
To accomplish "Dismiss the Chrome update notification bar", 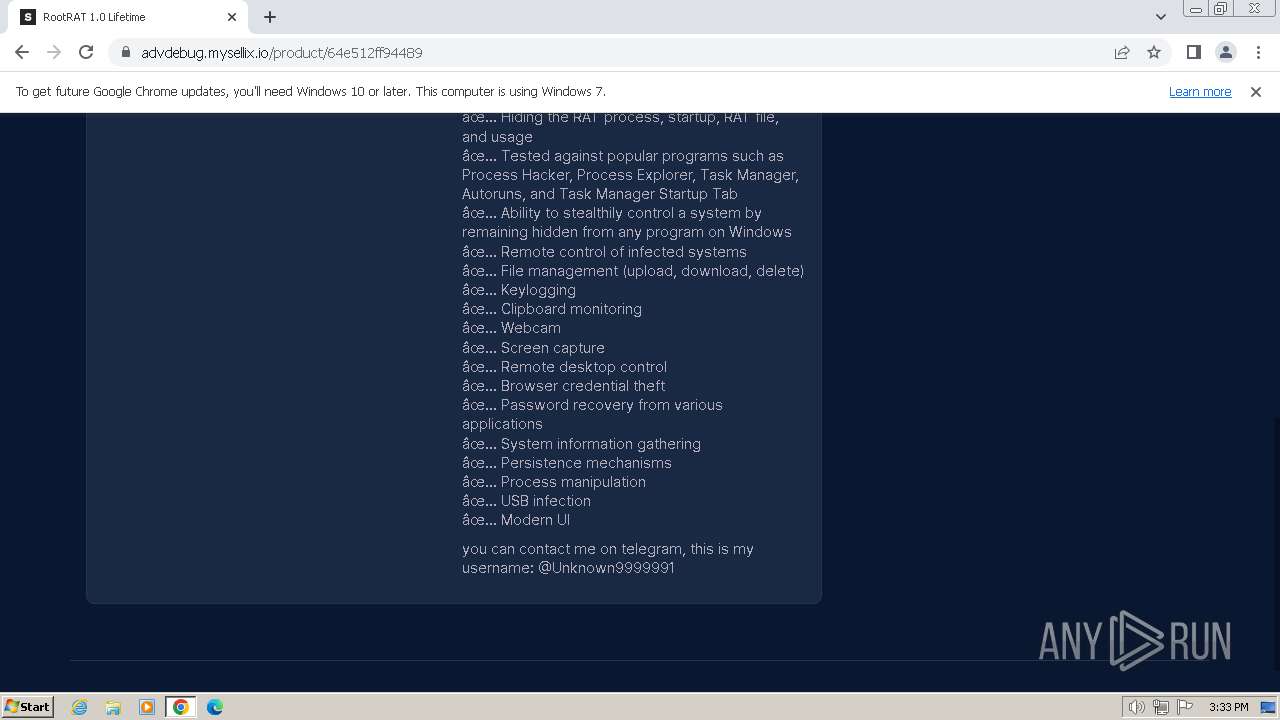I will (1256, 91).
